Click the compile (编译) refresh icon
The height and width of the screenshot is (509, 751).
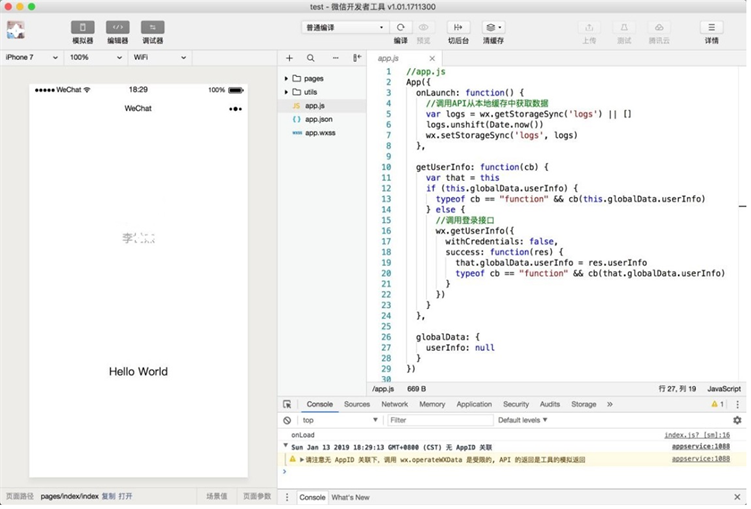point(400,27)
